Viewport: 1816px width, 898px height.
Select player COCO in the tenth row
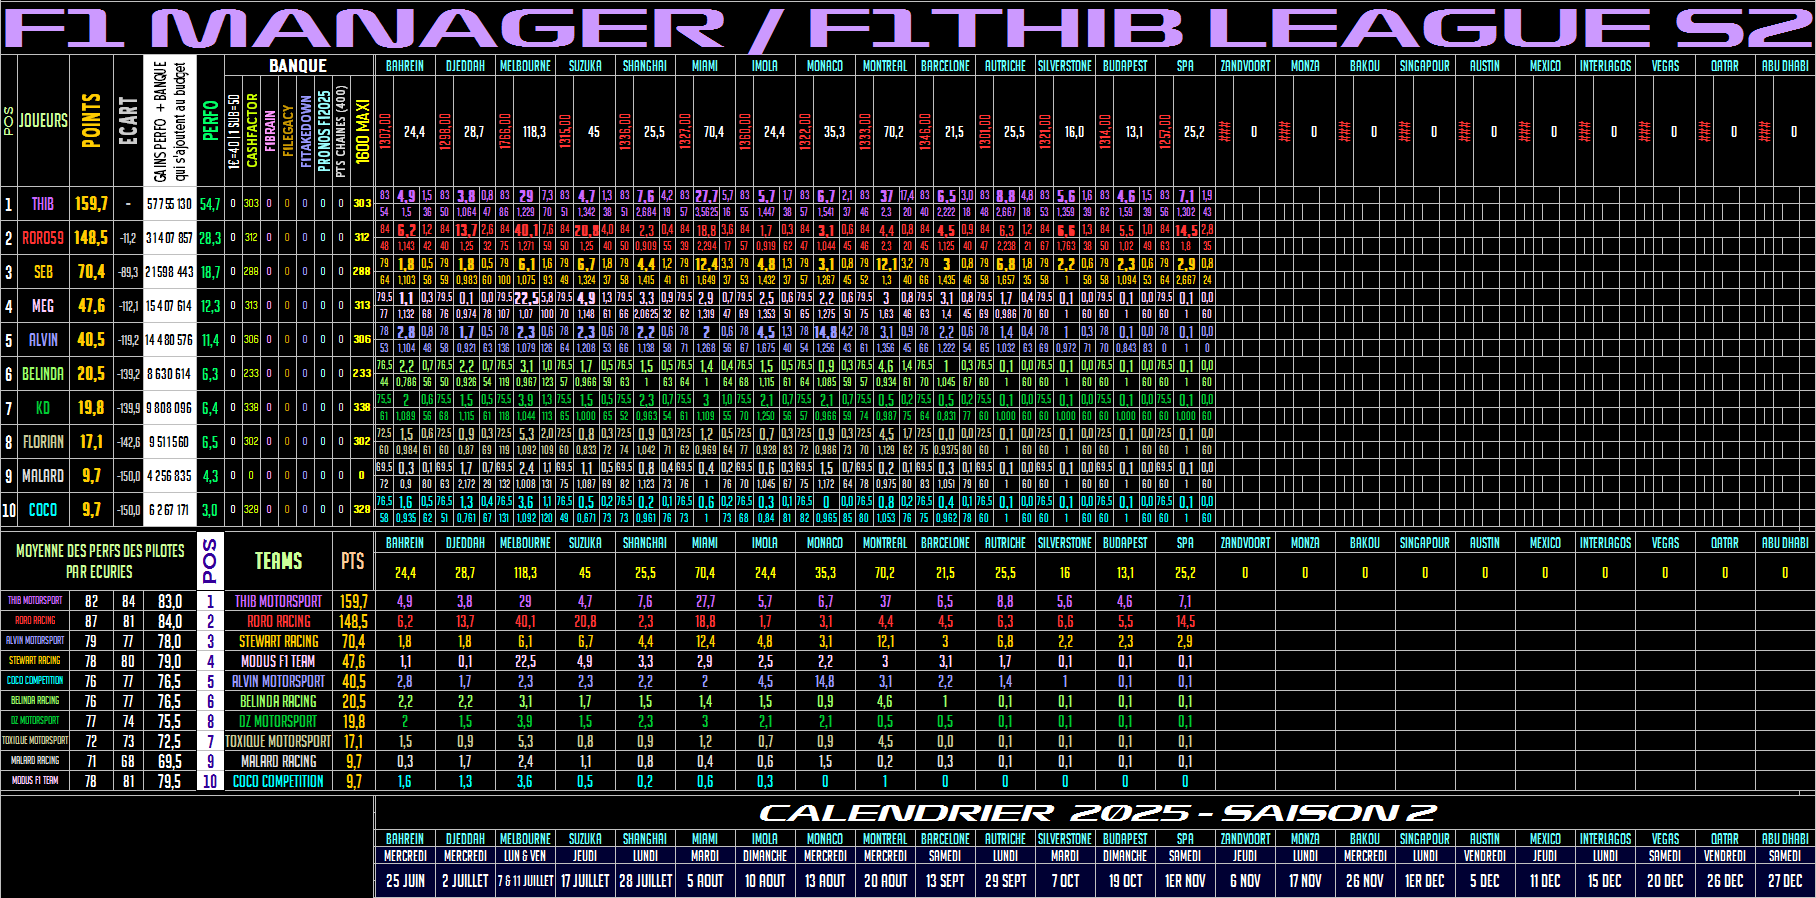pos(43,510)
